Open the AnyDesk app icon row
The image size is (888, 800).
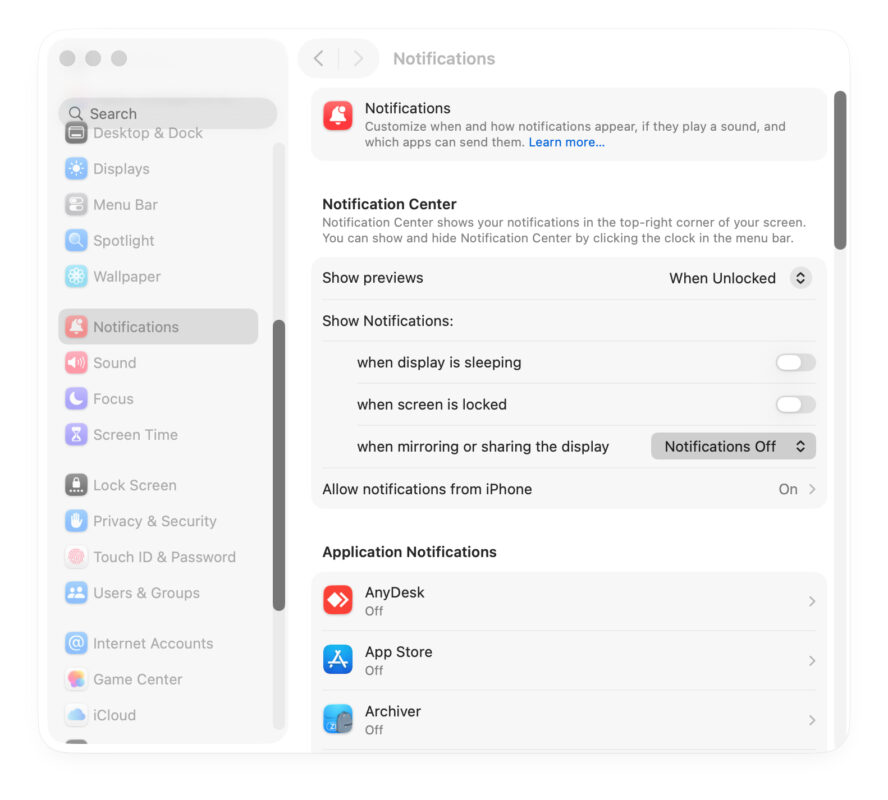point(338,601)
